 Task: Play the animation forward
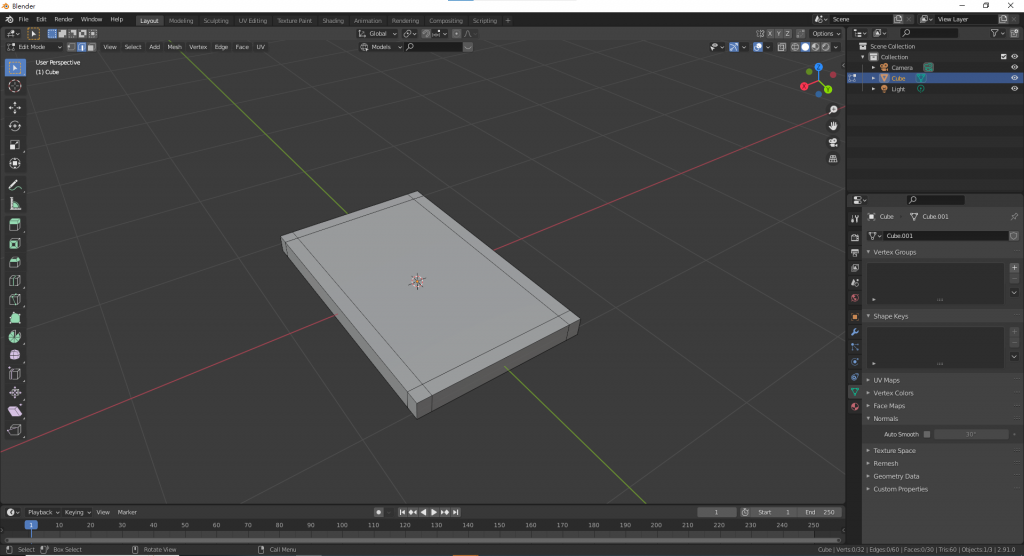coord(434,512)
